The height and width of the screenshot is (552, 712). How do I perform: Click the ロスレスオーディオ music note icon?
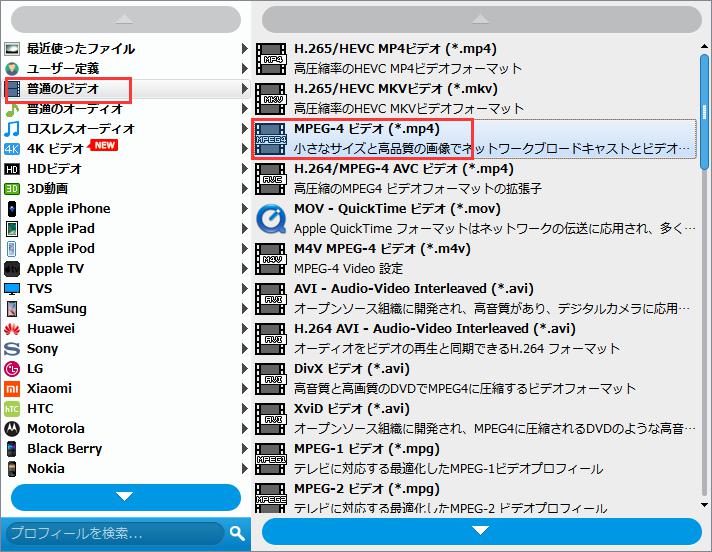click(12, 129)
